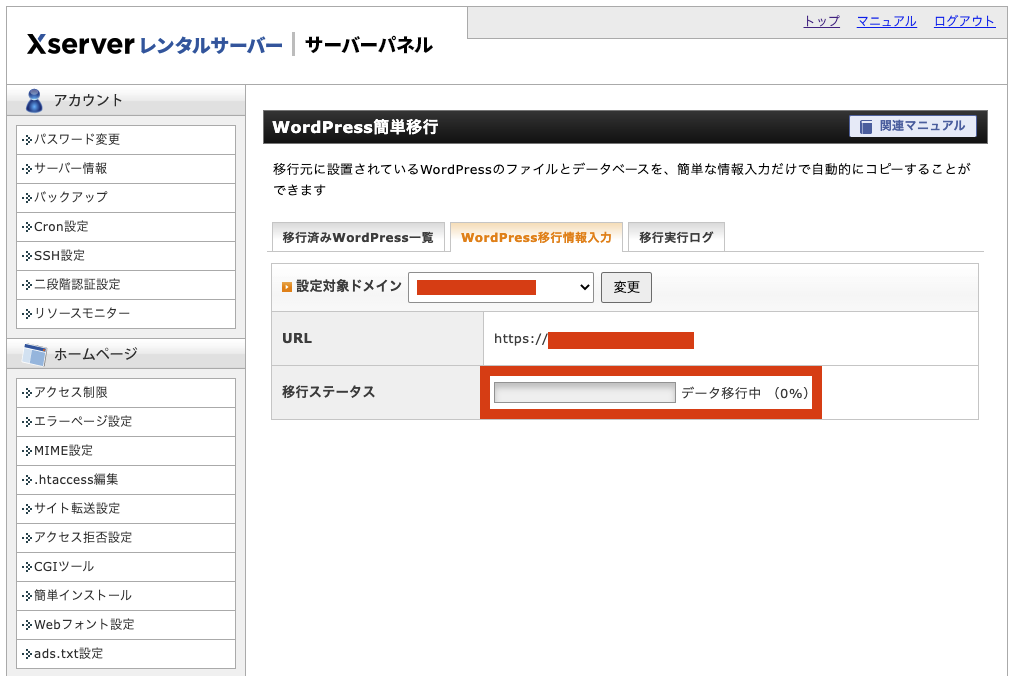Screen dimensions: 1014x676
Task: Go to SSH設定
Action: (x=126, y=256)
